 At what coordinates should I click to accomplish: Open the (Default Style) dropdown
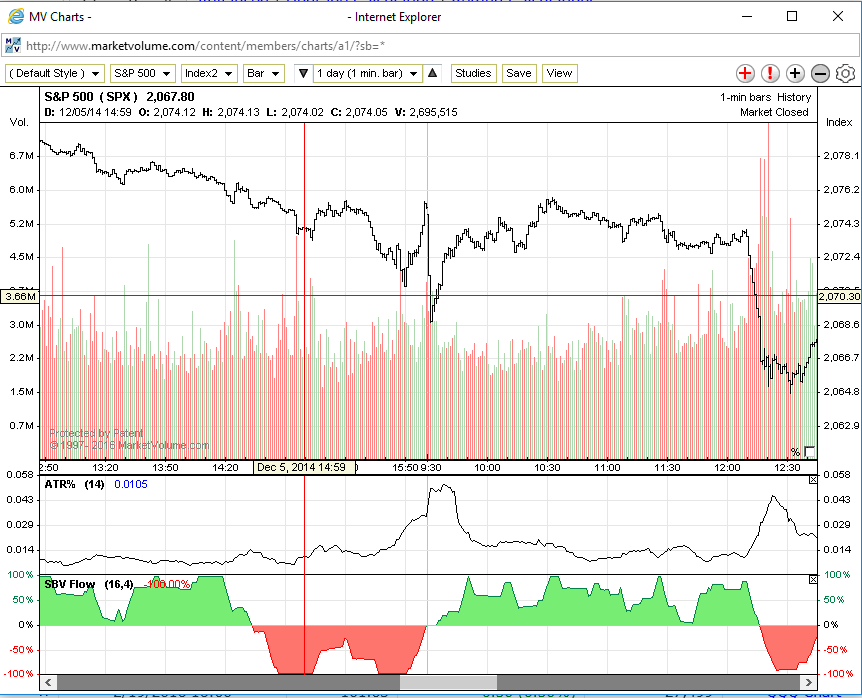(55, 73)
